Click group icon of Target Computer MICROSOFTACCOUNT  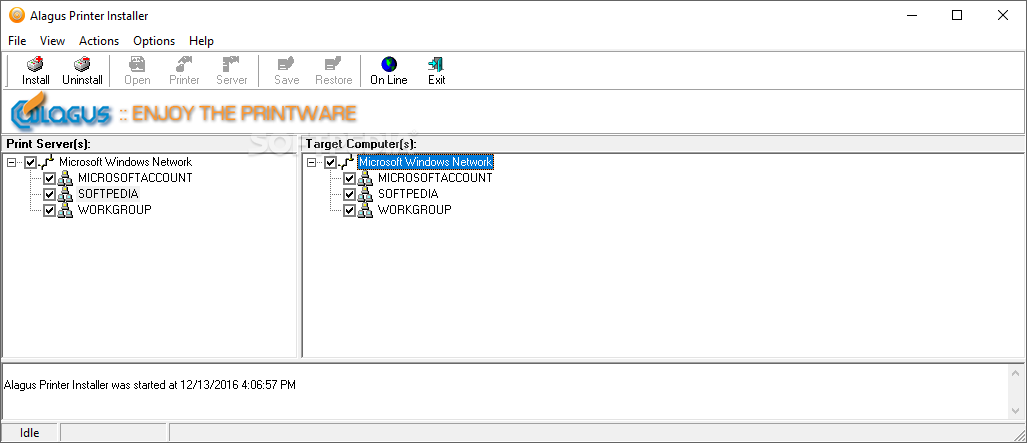point(365,178)
